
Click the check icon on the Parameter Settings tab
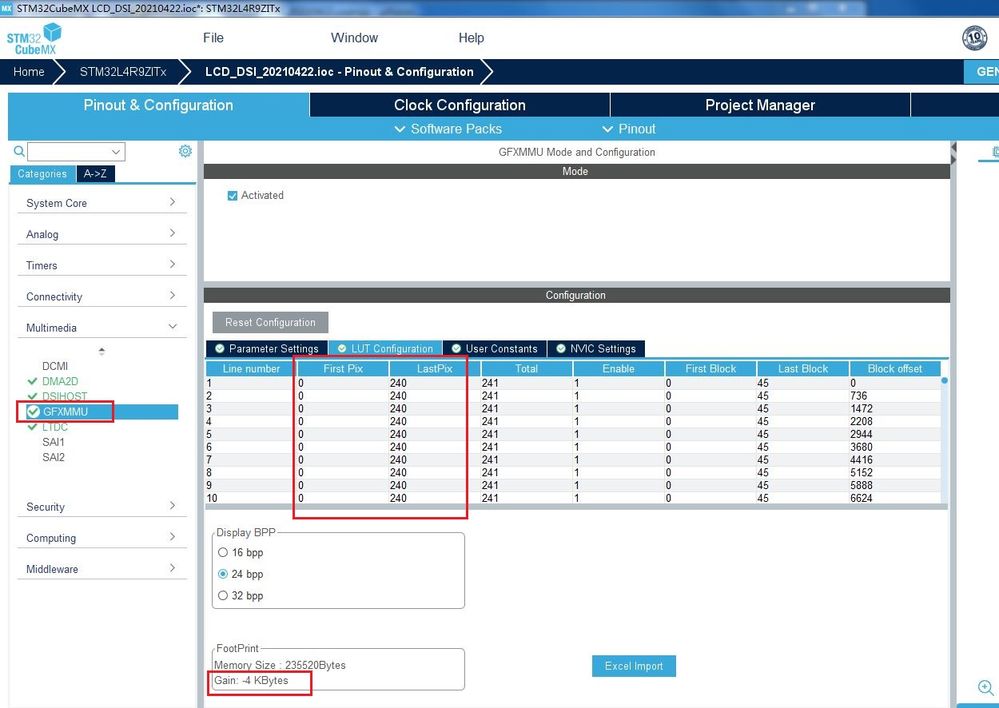(220, 349)
